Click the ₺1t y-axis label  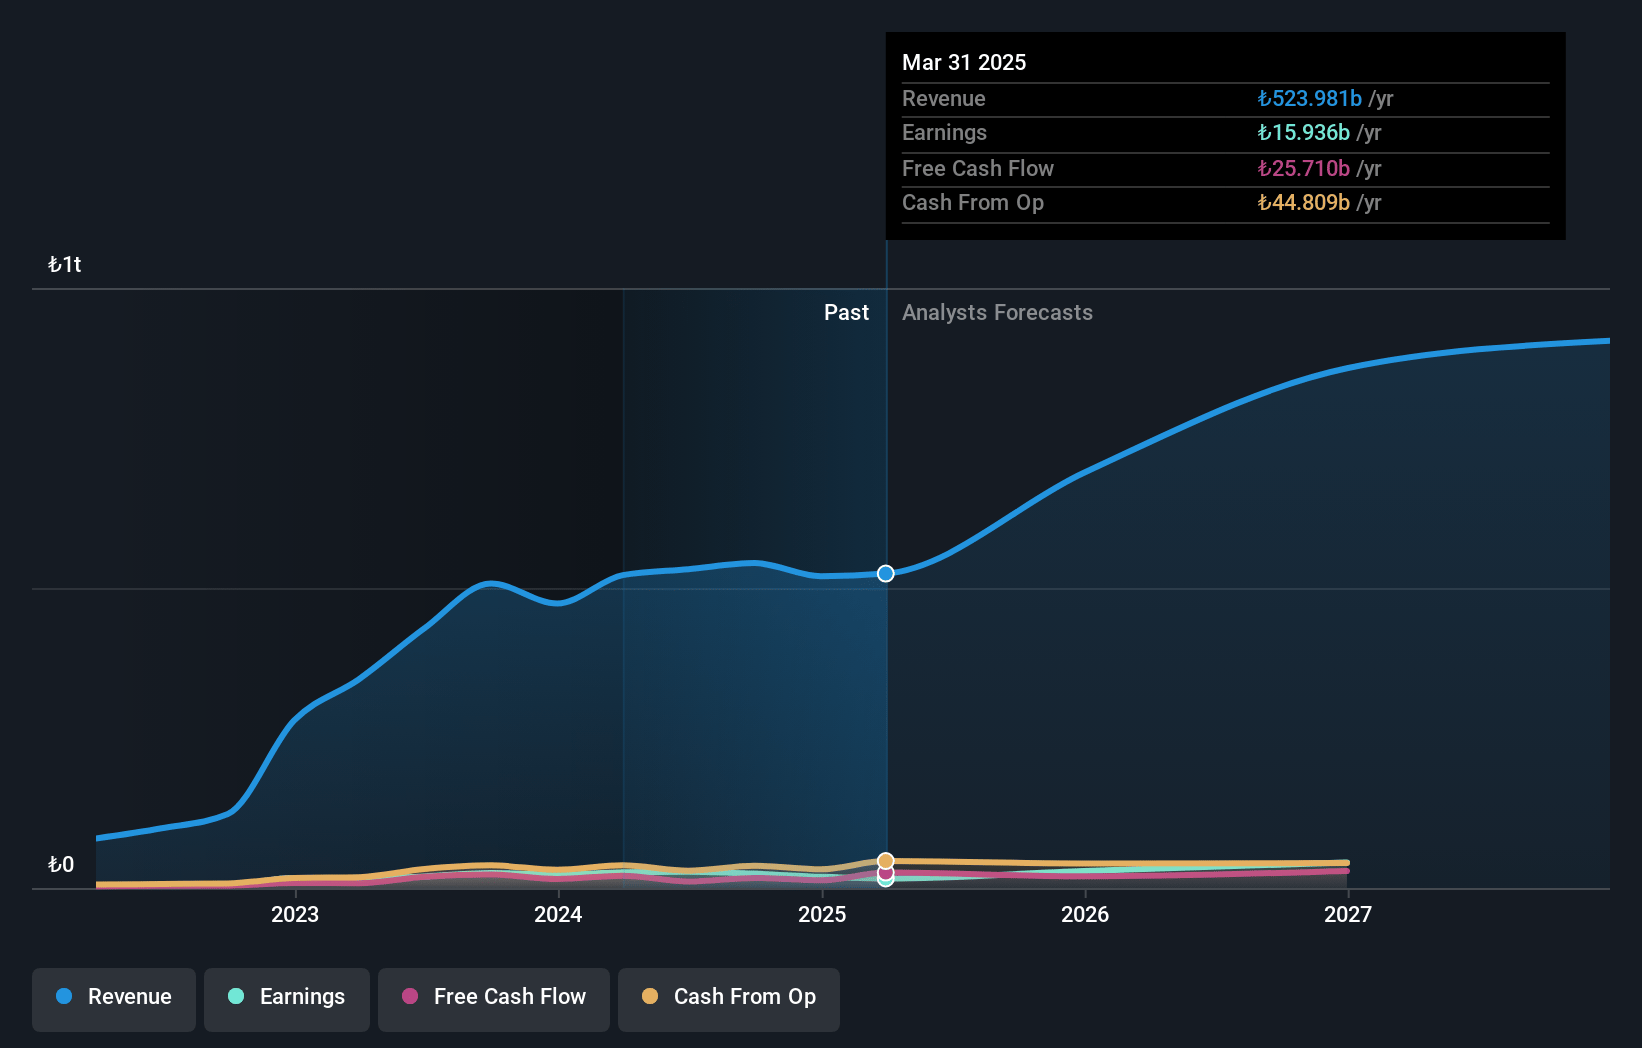[x=65, y=264]
